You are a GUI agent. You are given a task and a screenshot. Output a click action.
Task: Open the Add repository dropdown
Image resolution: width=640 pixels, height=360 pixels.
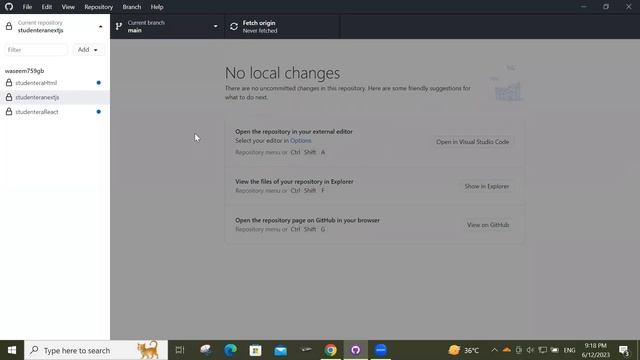88,50
